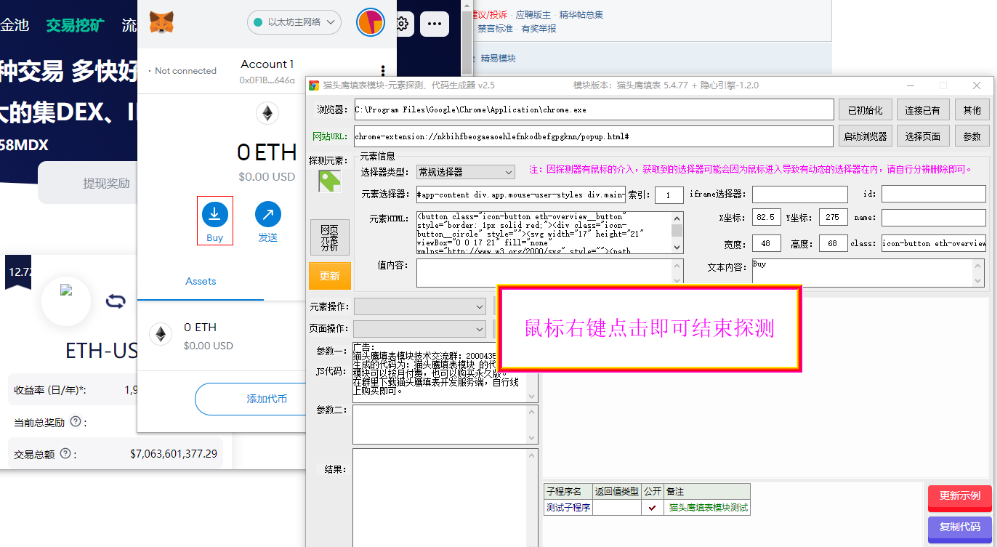Click the class input field
Viewport: 997px width, 547px height.
933,243
